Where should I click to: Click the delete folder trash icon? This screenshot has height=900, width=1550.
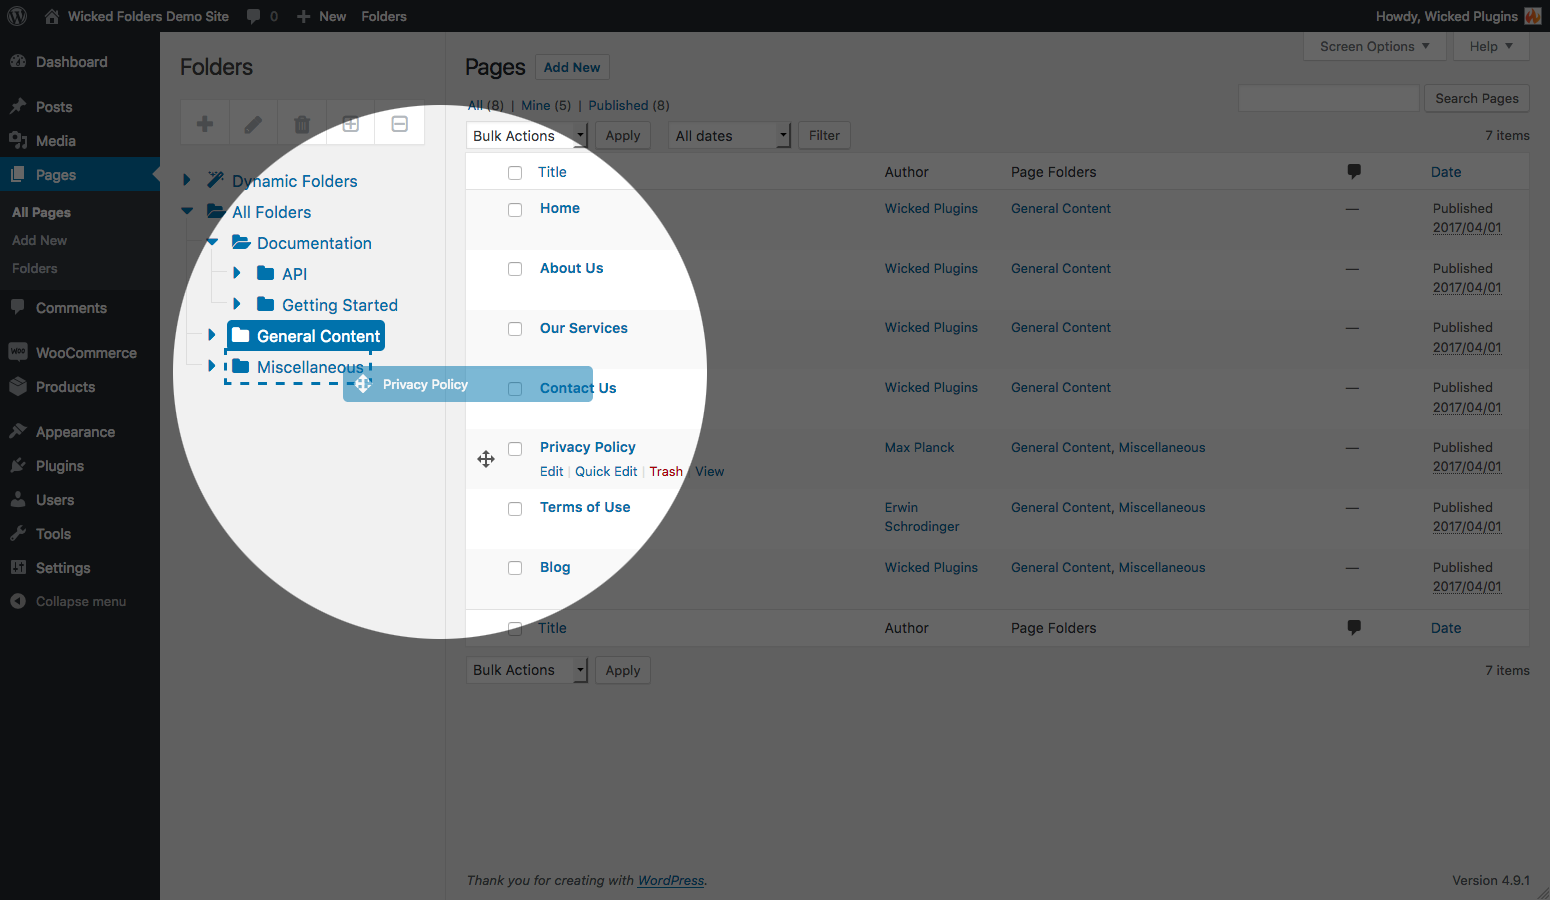[x=302, y=124]
